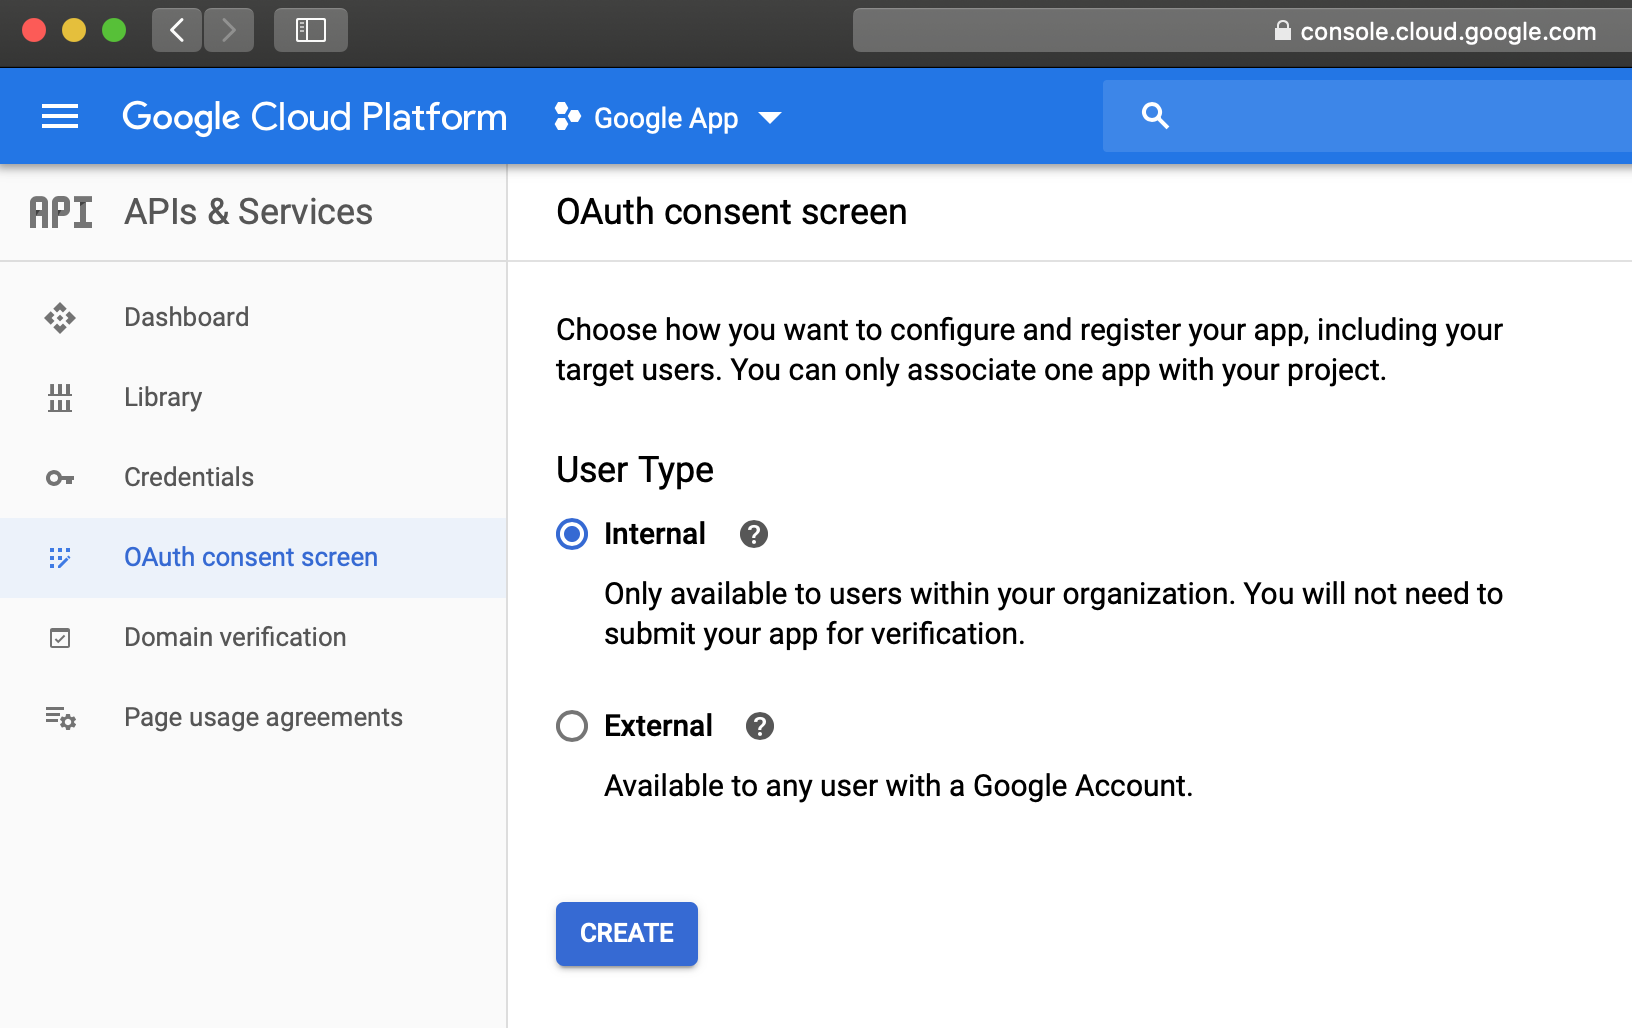This screenshot has height=1028, width=1632.
Task: Click the Credentials key icon
Action: [60, 478]
